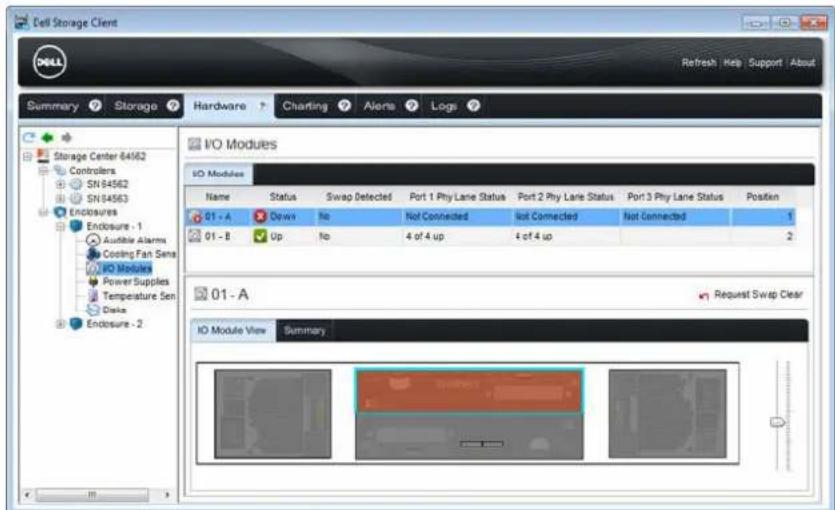Screen dimensions: 835x510
Task: Sort by the Swap Detected column header
Action: pos(359,197)
